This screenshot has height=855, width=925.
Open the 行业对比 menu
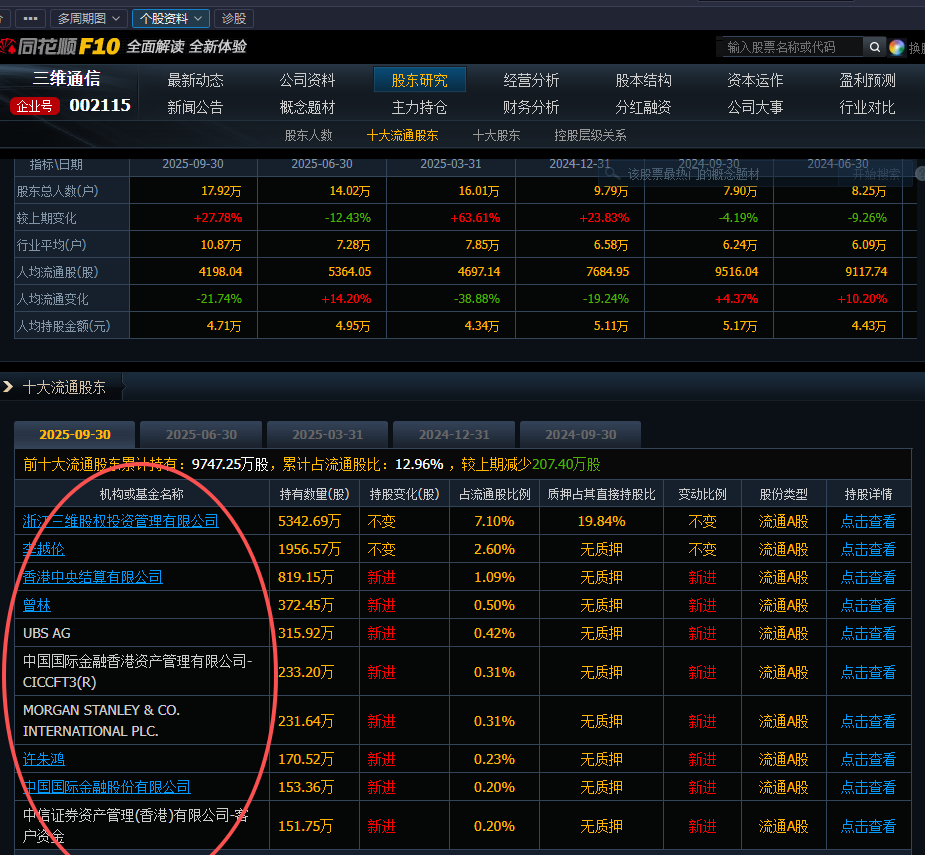point(867,107)
